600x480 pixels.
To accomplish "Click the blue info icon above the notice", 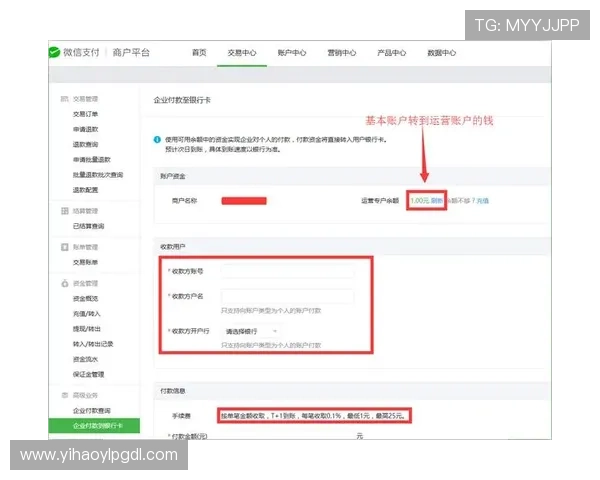I will [157, 140].
